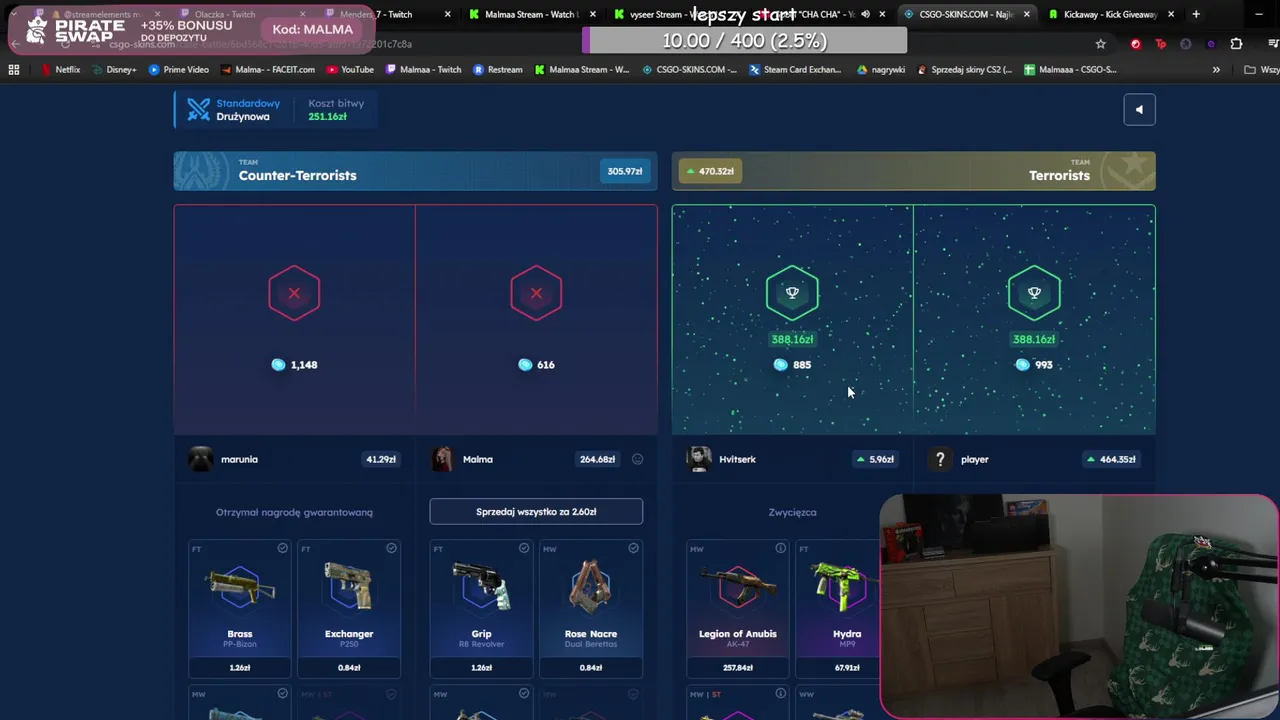
Task: Open nagrywki bookmark
Action: point(881,70)
